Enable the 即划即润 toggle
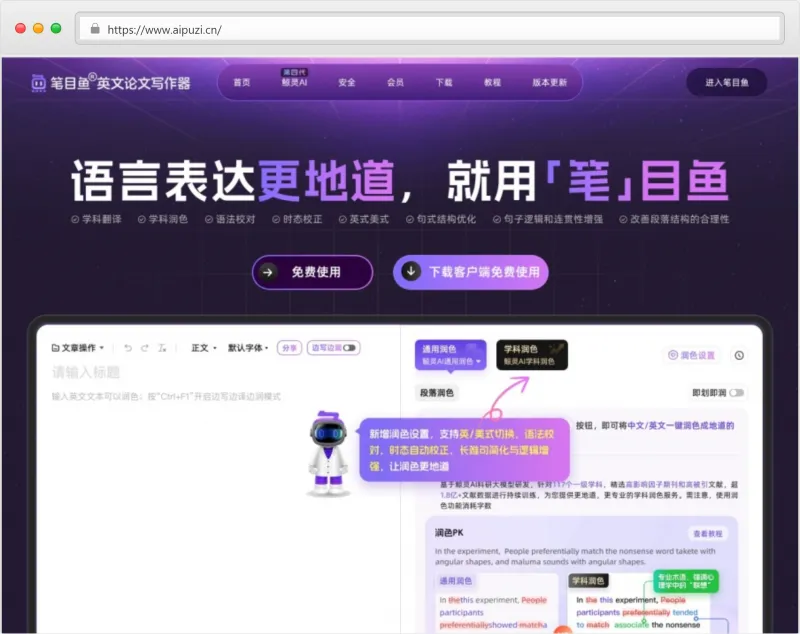The width and height of the screenshot is (800, 634). [735, 392]
